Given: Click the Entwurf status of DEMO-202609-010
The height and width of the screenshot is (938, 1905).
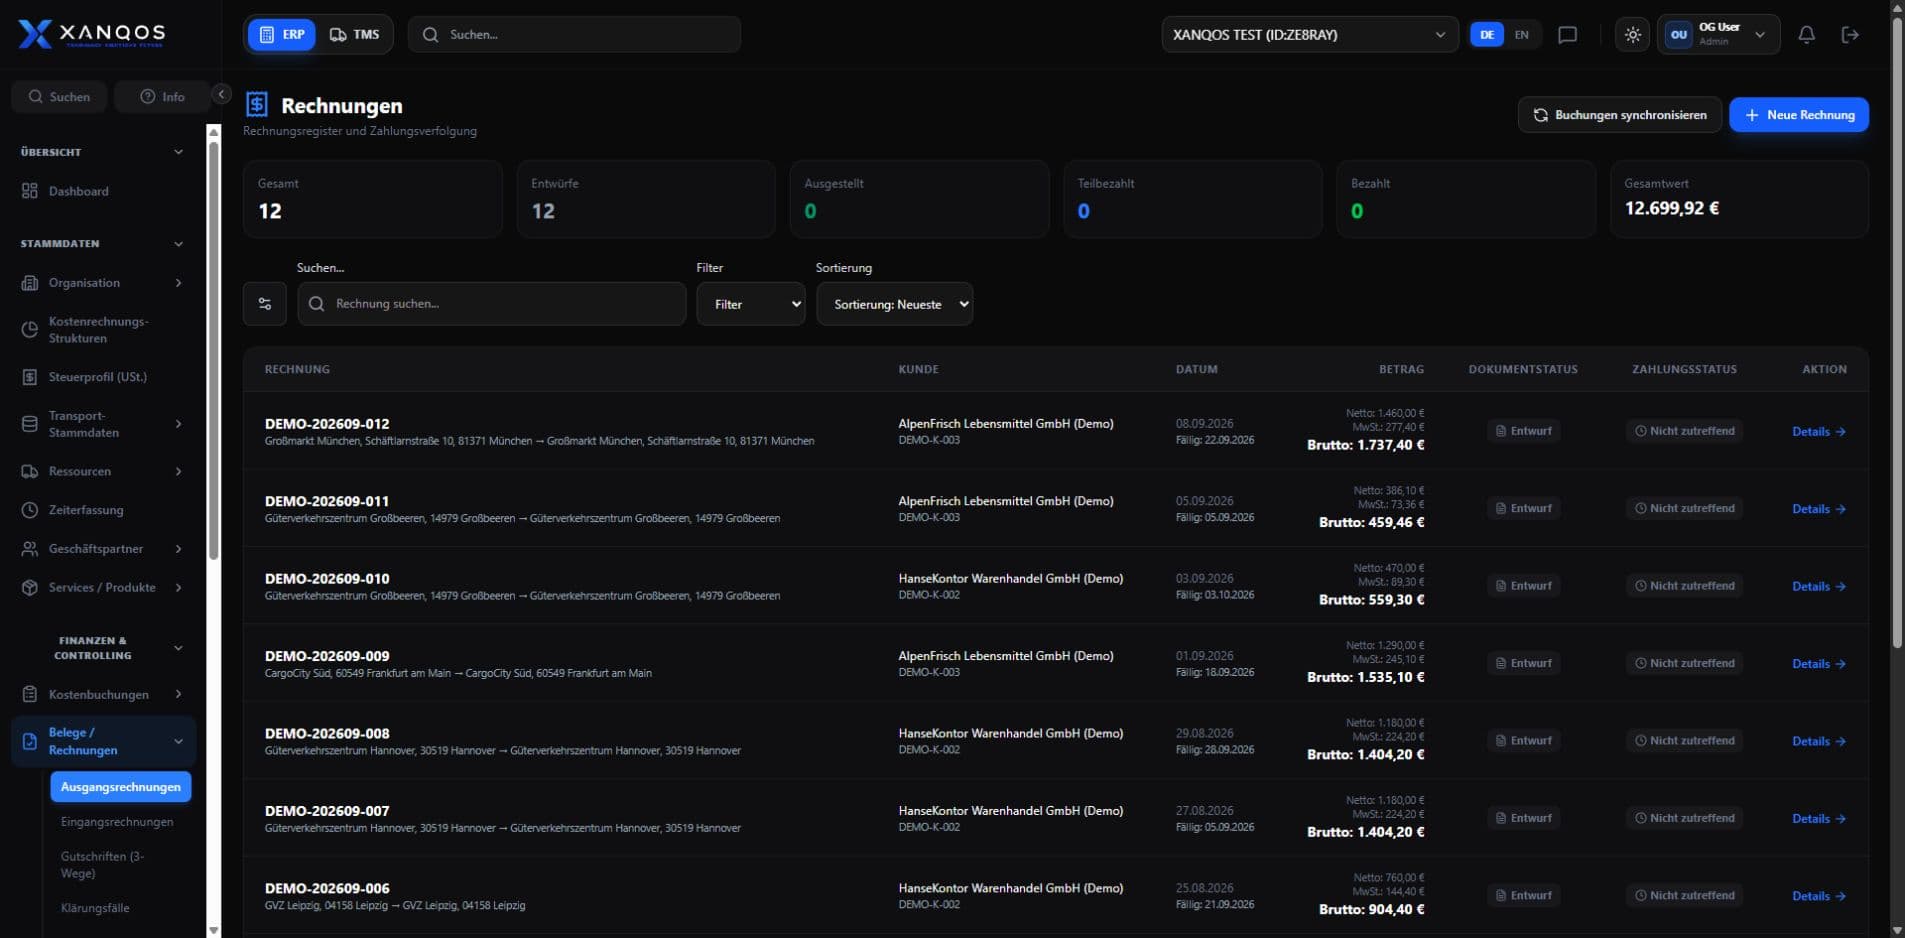Looking at the screenshot, I should coord(1523,586).
